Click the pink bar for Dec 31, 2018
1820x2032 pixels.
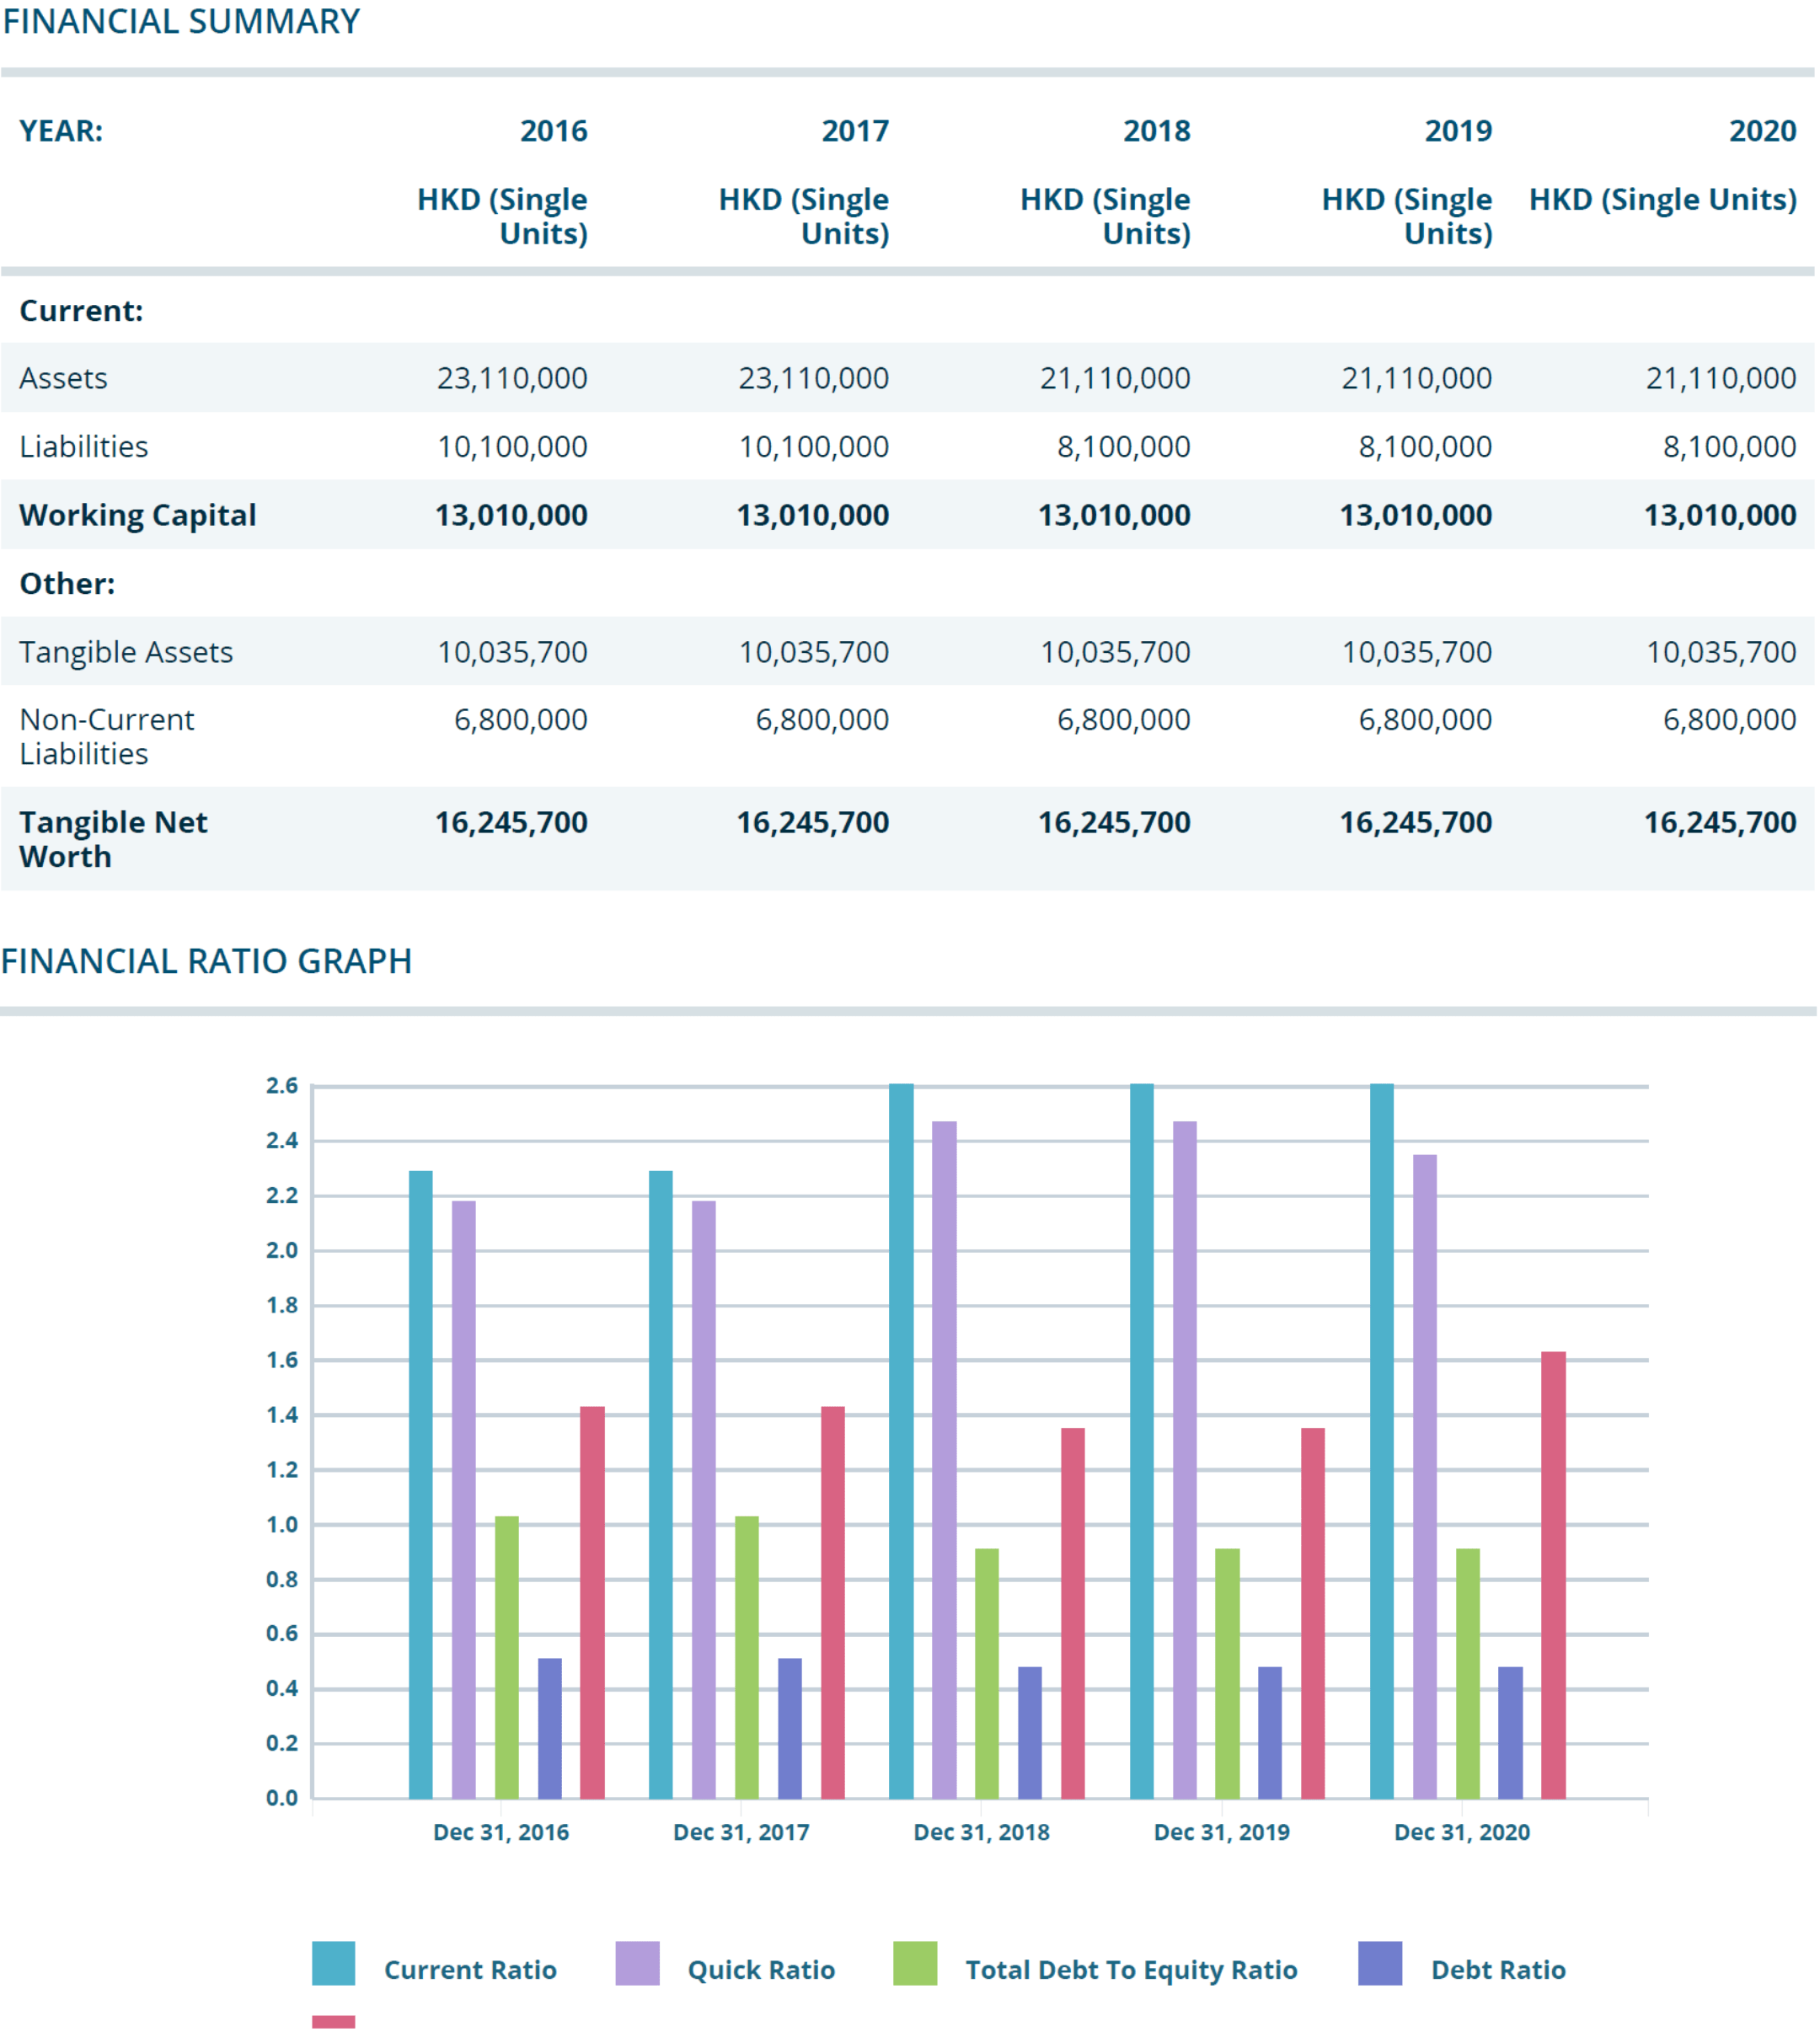[1073, 1614]
